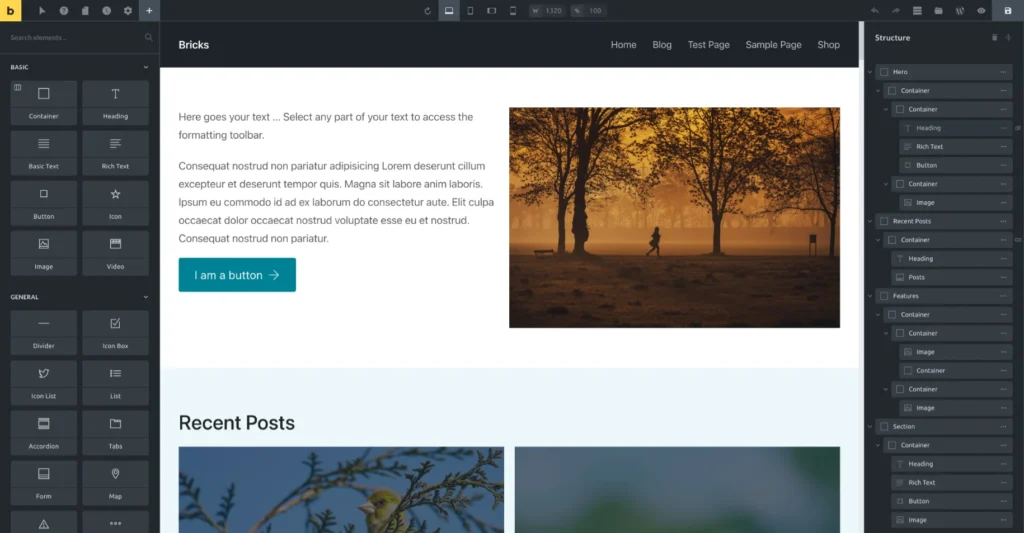Save the page with the disk icon
The width and height of the screenshot is (1024, 533).
(x=1007, y=11)
